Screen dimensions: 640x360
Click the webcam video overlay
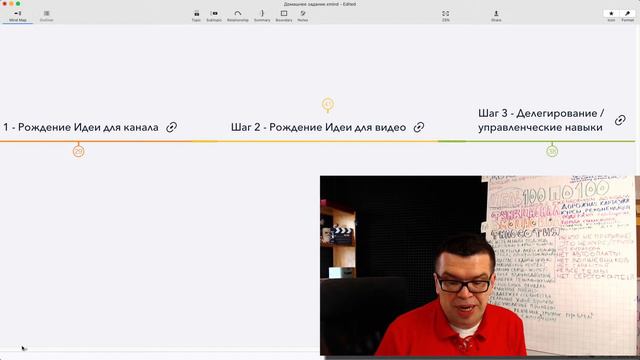(x=480, y=265)
